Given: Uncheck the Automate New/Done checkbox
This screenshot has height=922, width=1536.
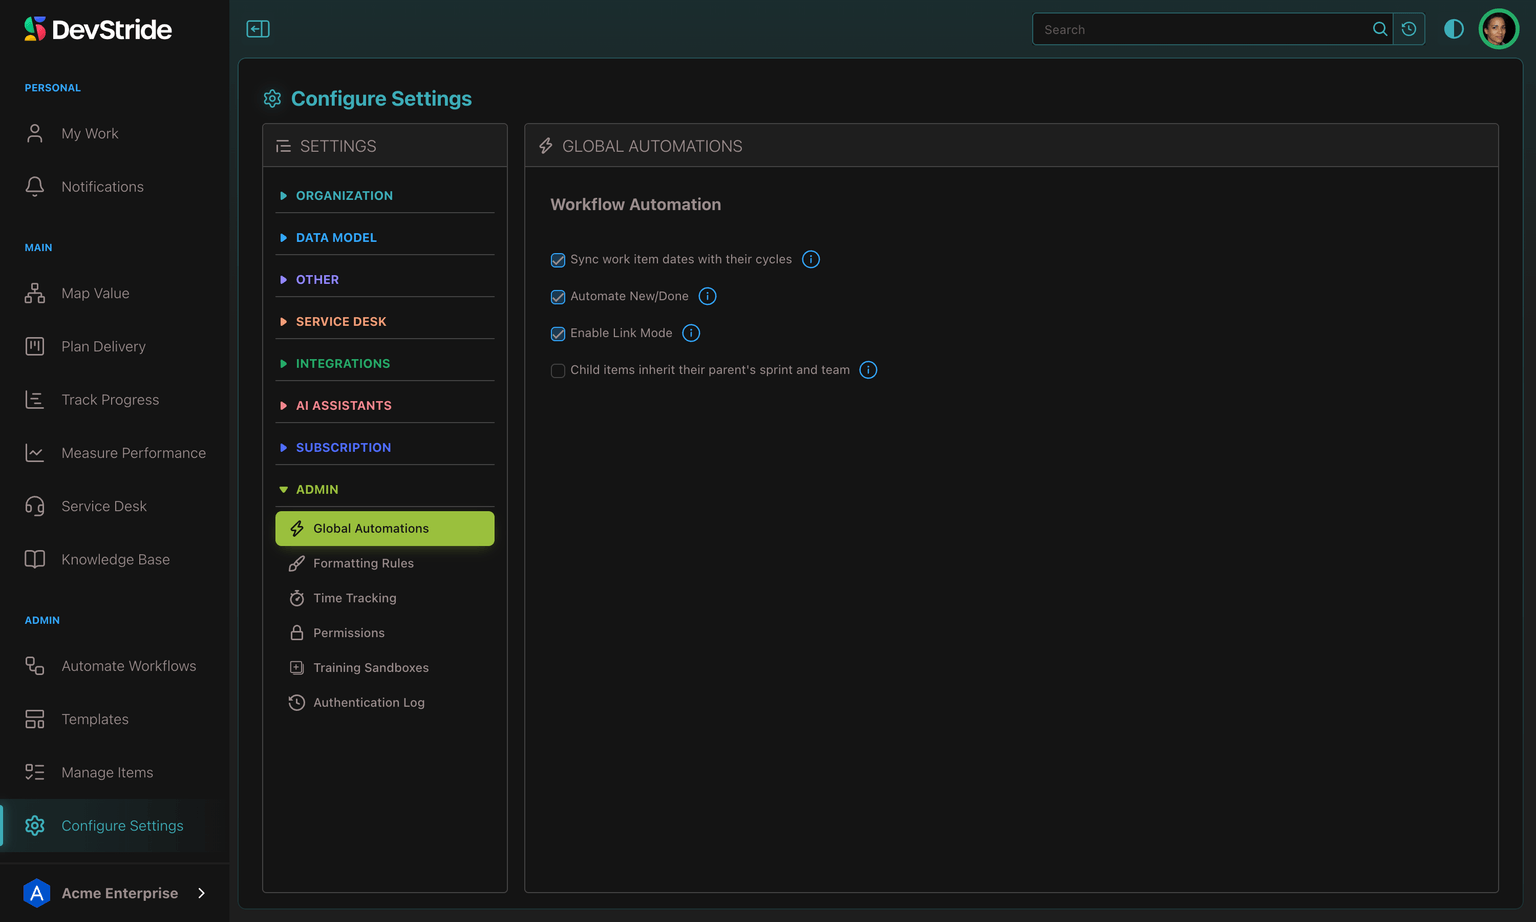Looking at the screenshot, I should click(558, 297).
